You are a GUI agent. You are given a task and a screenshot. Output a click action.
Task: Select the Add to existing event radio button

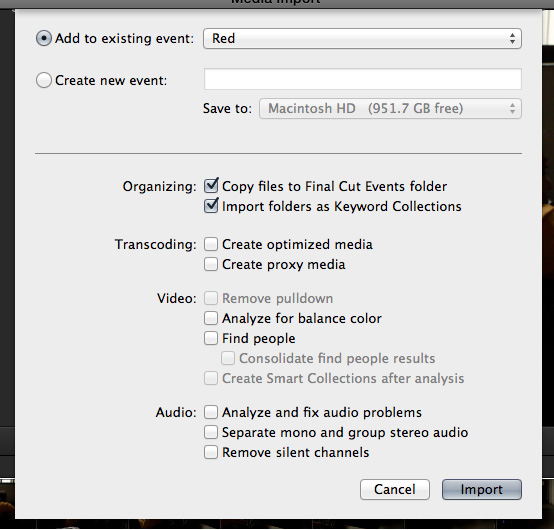[x=44, y=38]
